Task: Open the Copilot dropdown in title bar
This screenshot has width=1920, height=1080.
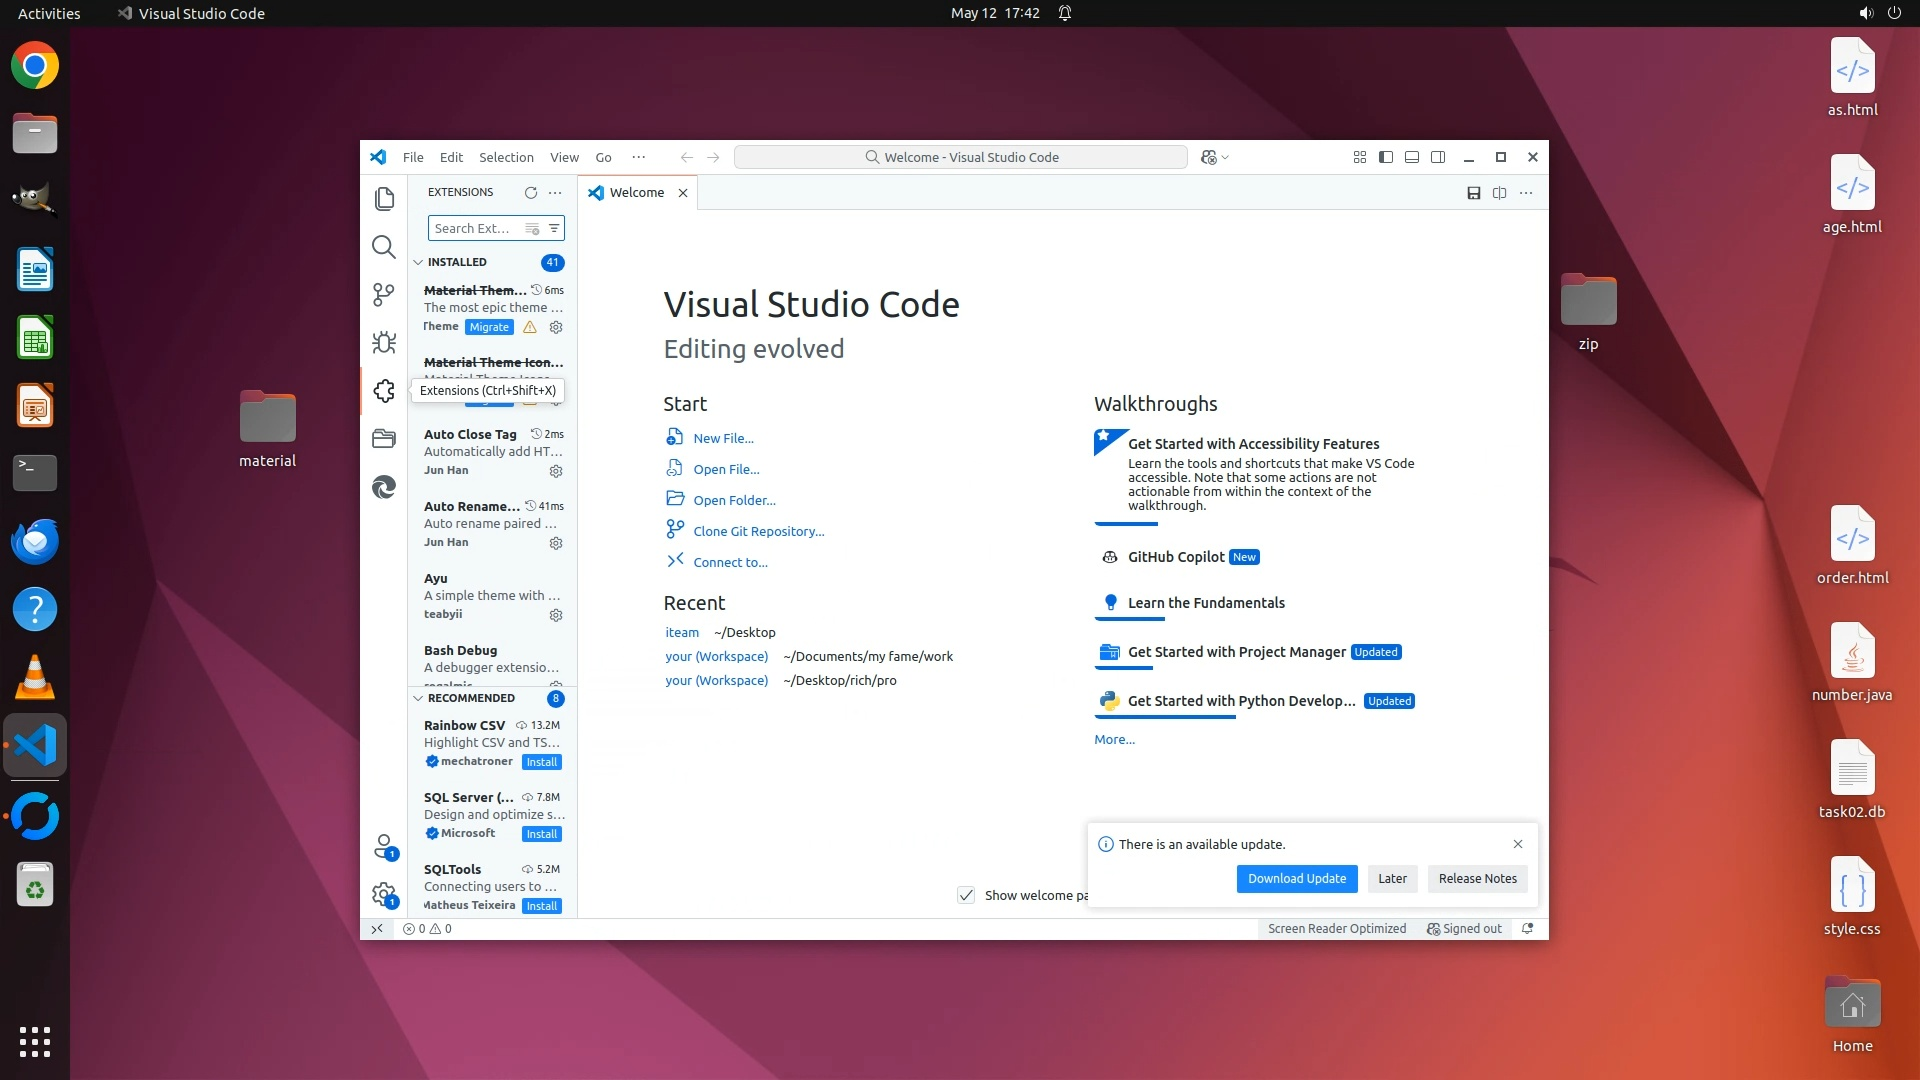Action: tap(1215, 157)
